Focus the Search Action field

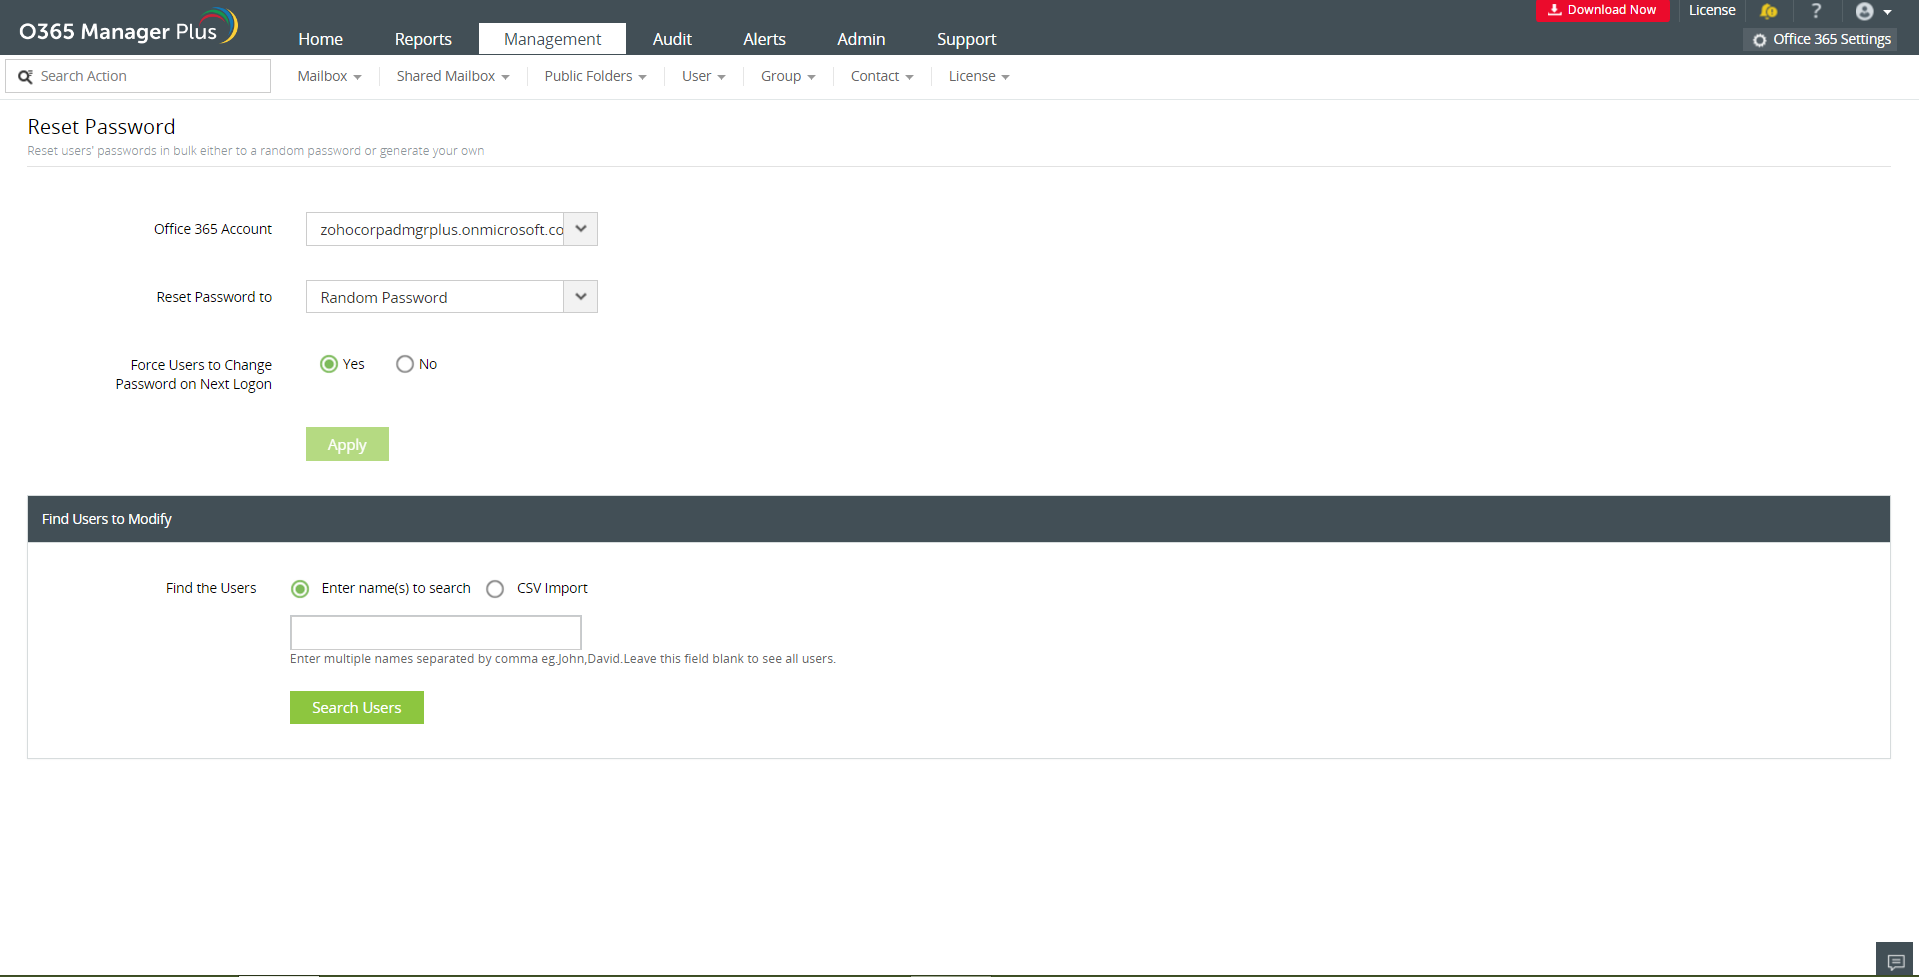(x=138, y=76)
